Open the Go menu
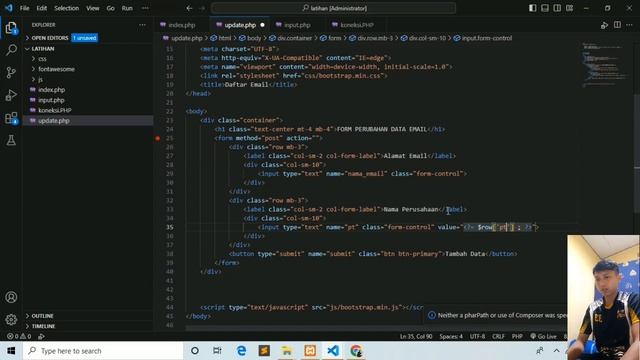The width and height of the screenshot is (640, 360). tap(111, 8)
